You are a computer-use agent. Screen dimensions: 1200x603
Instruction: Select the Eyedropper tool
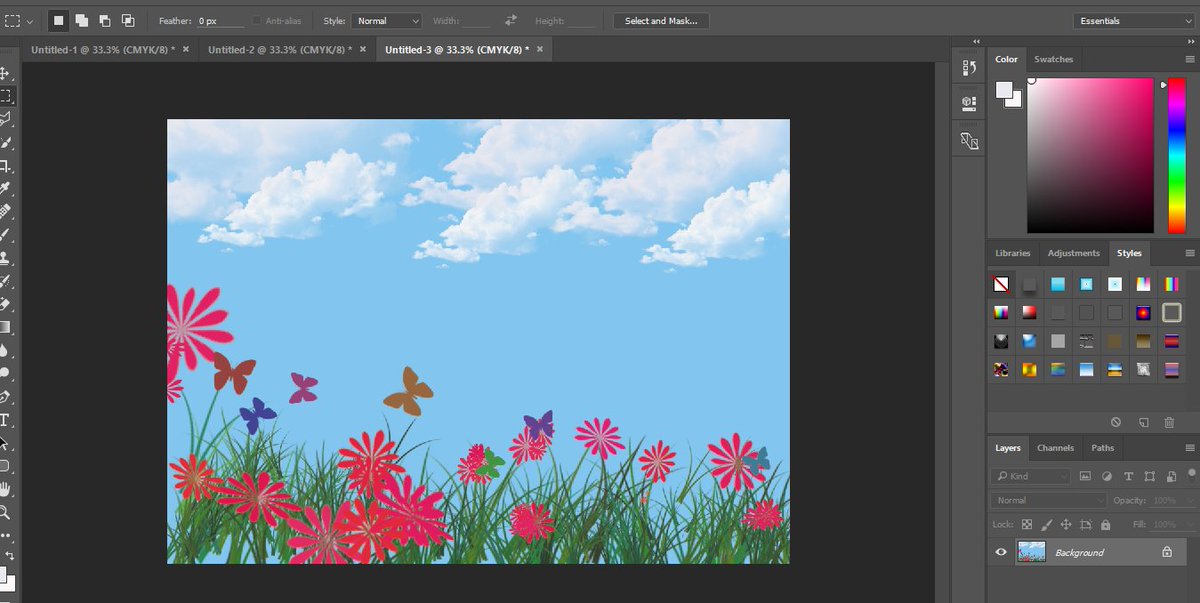[x=5, y=189]
